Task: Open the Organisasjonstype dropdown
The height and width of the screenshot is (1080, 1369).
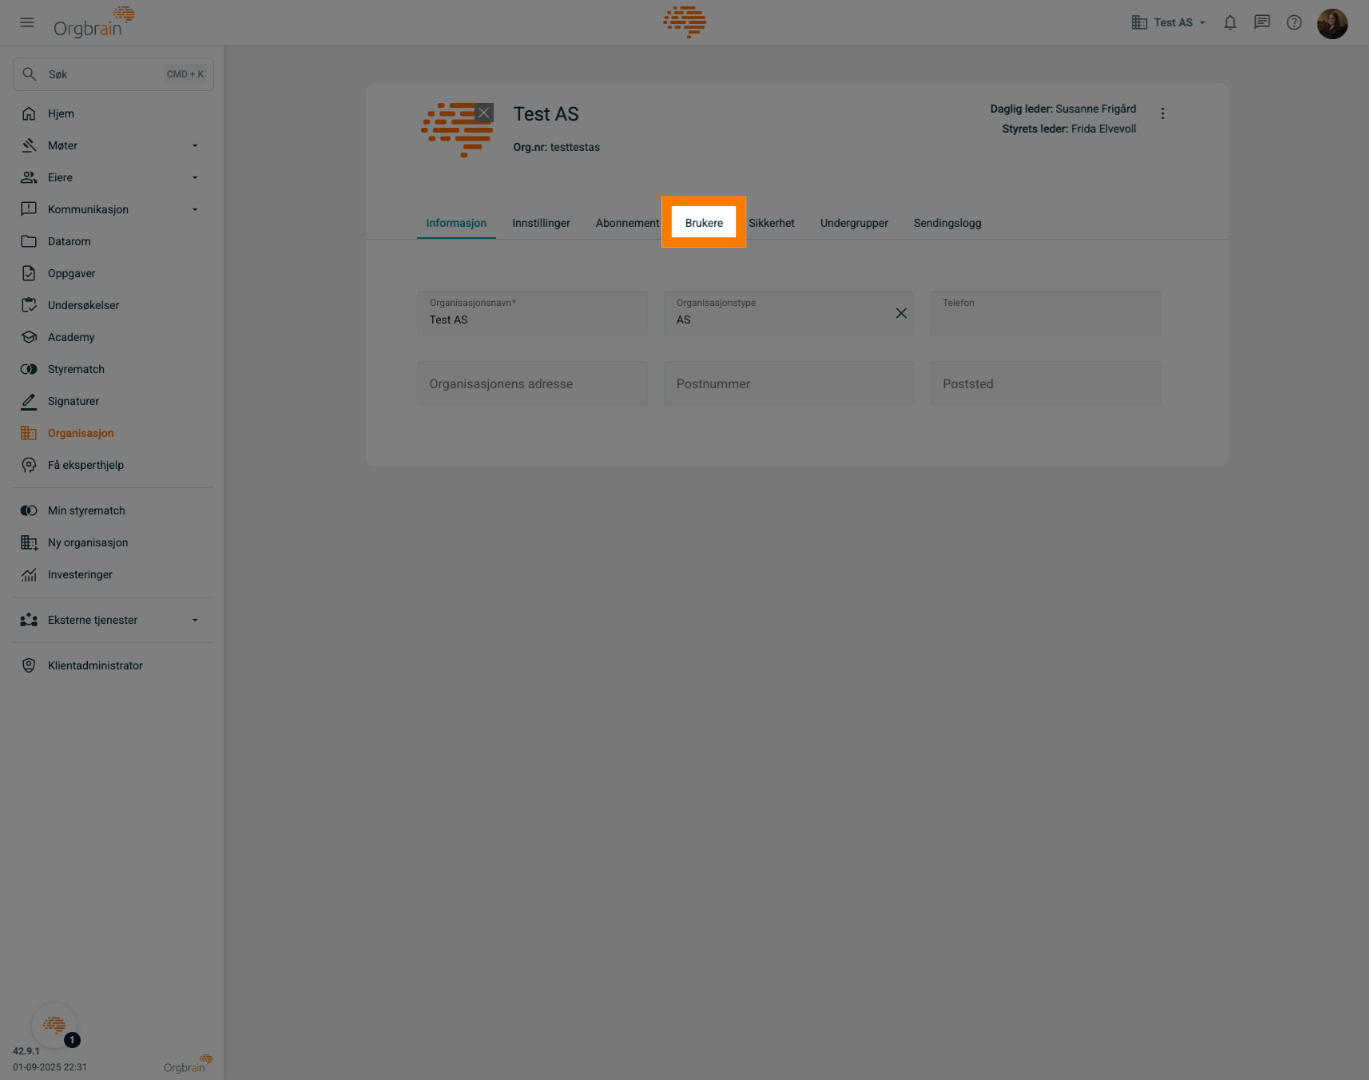Action: (789, 313)
